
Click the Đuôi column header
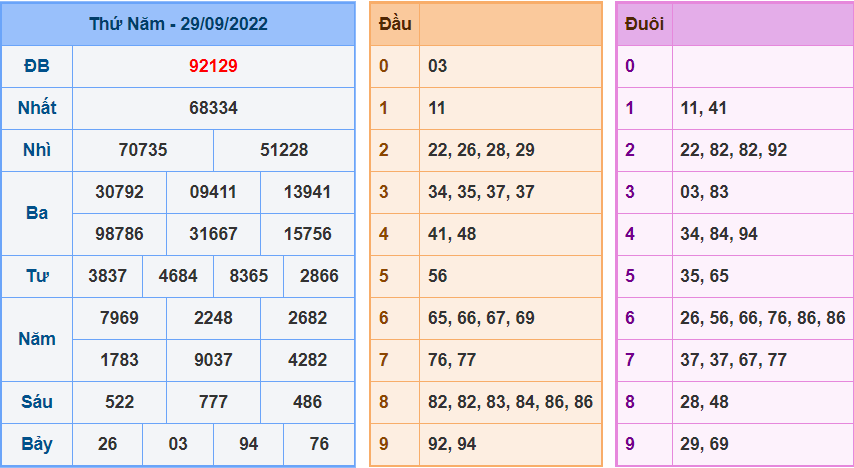[644, 24]
